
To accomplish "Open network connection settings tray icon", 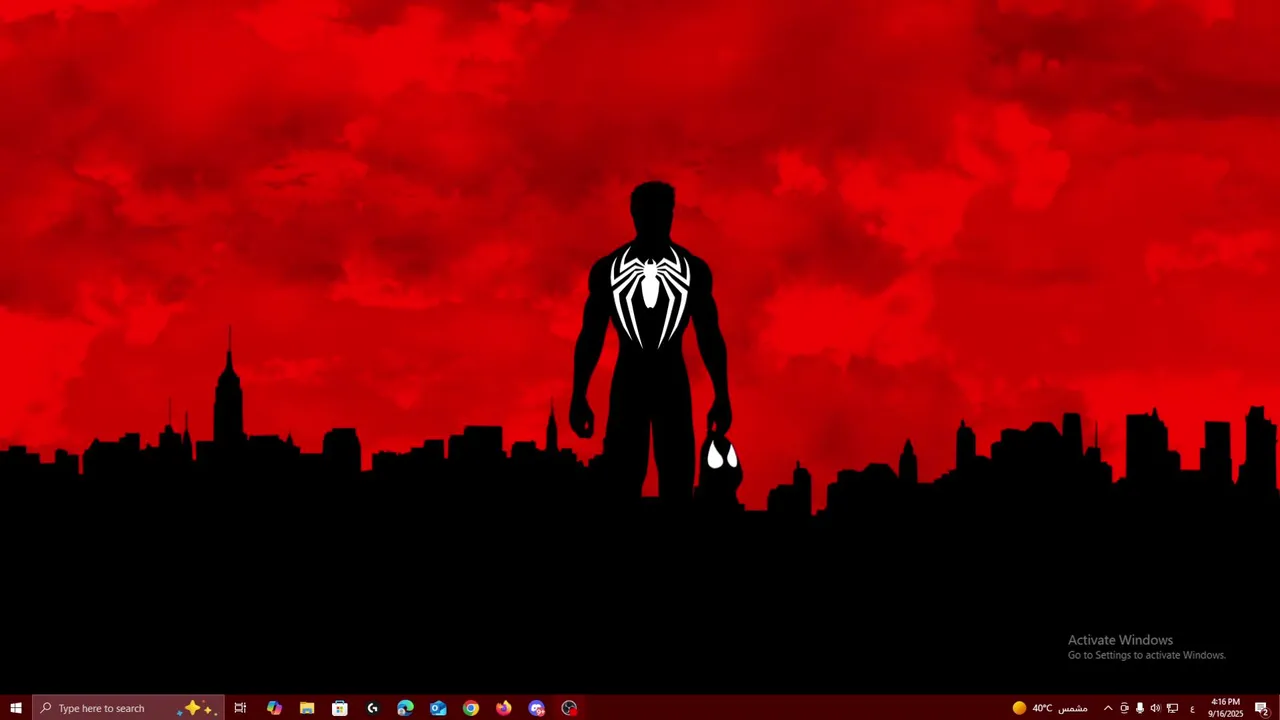I will 1172,708.
